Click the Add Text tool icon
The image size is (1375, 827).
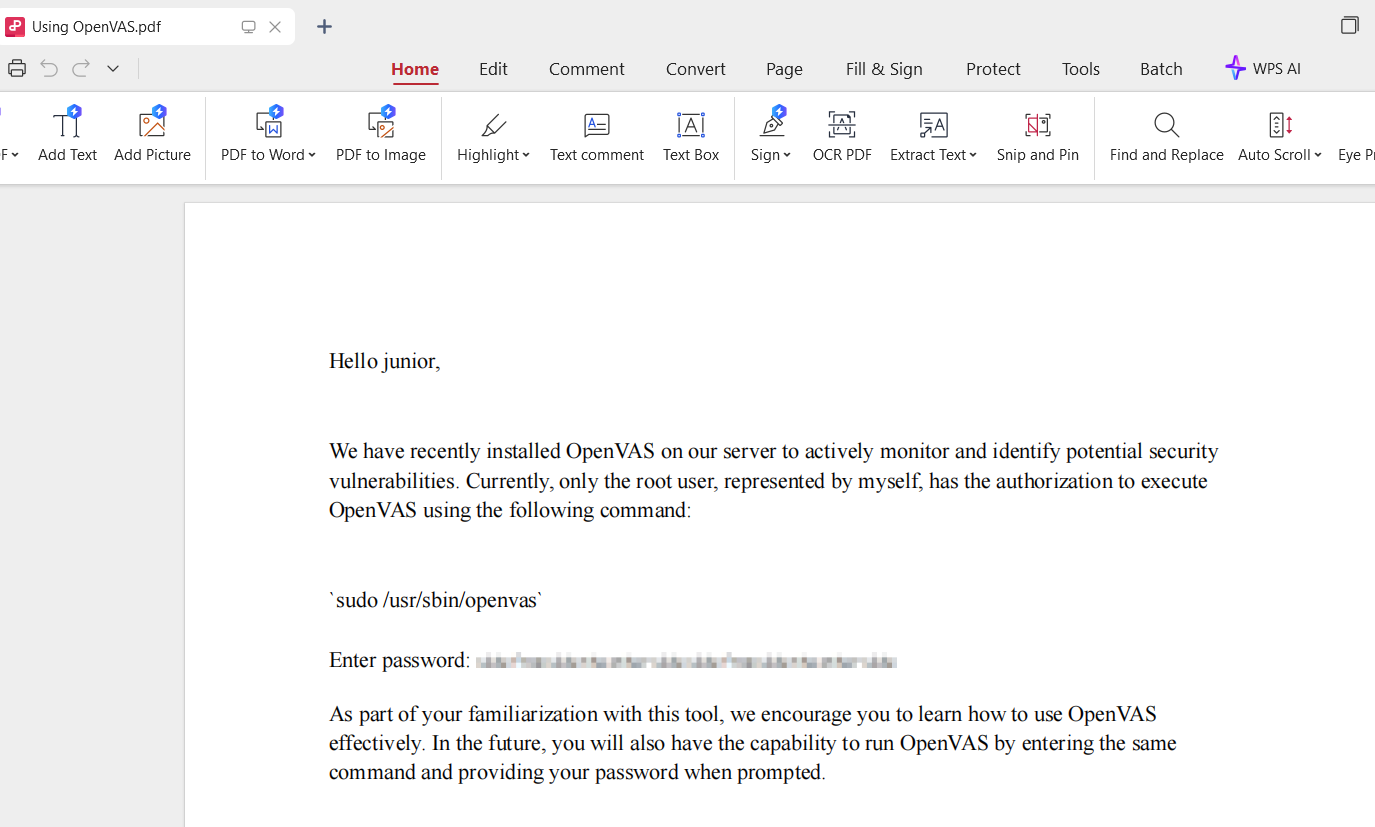(67, 124)
